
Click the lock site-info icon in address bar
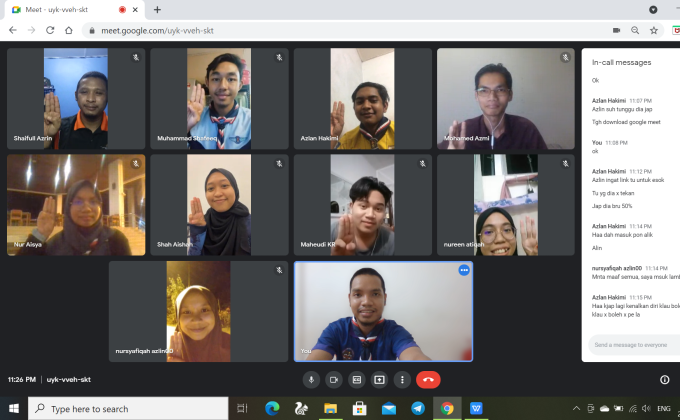tap(92, 31)
